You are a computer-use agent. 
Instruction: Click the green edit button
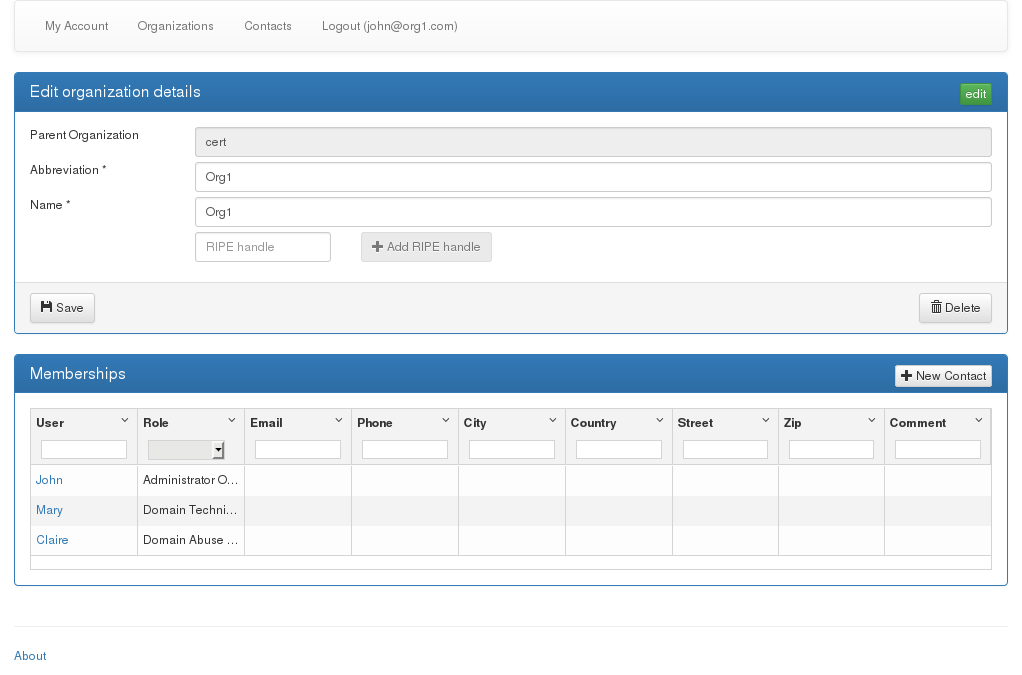point(976,94)
